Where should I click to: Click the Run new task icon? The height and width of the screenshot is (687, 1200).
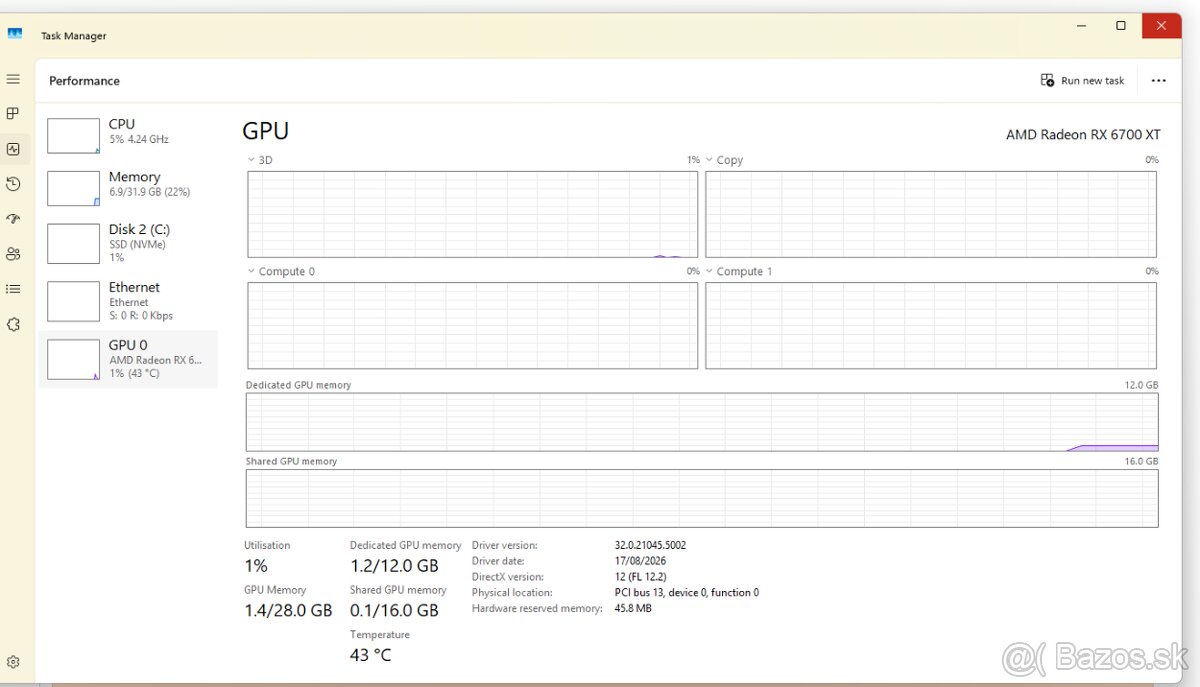pyautogui.click(x=1047, y=80)
